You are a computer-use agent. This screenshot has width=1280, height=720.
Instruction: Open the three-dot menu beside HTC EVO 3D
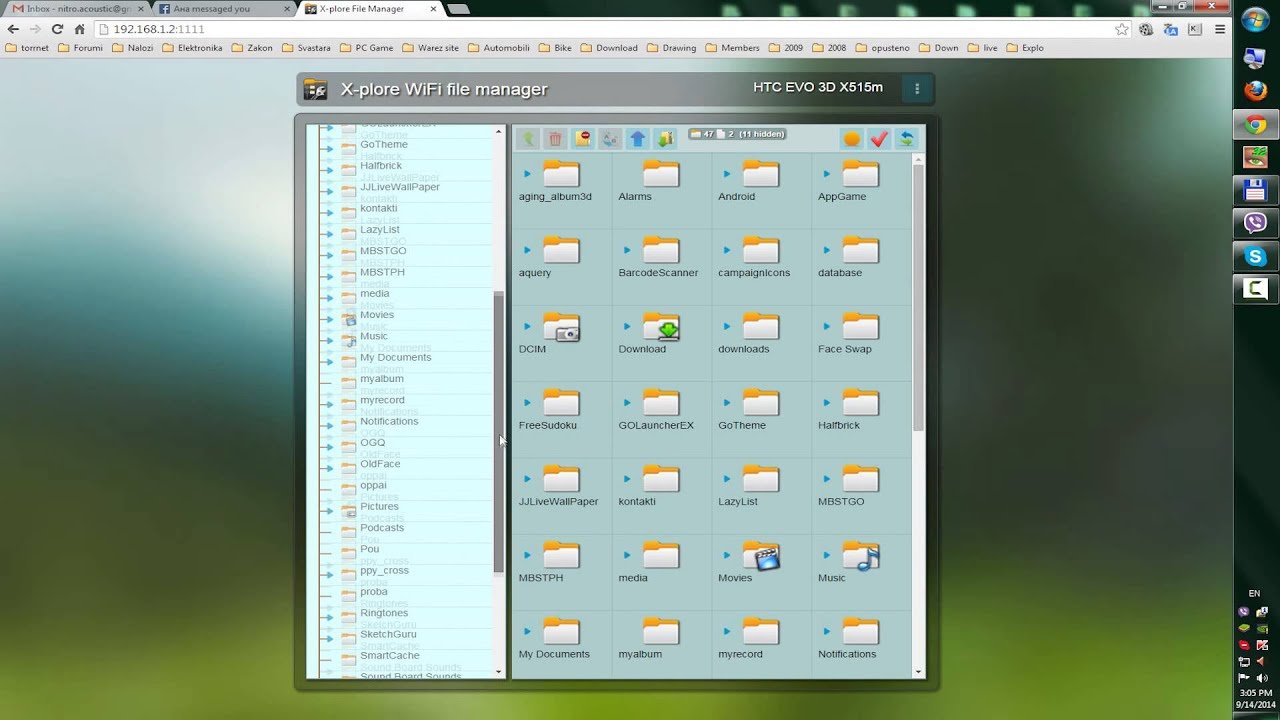pyautogui.click(x=917, y=89)
